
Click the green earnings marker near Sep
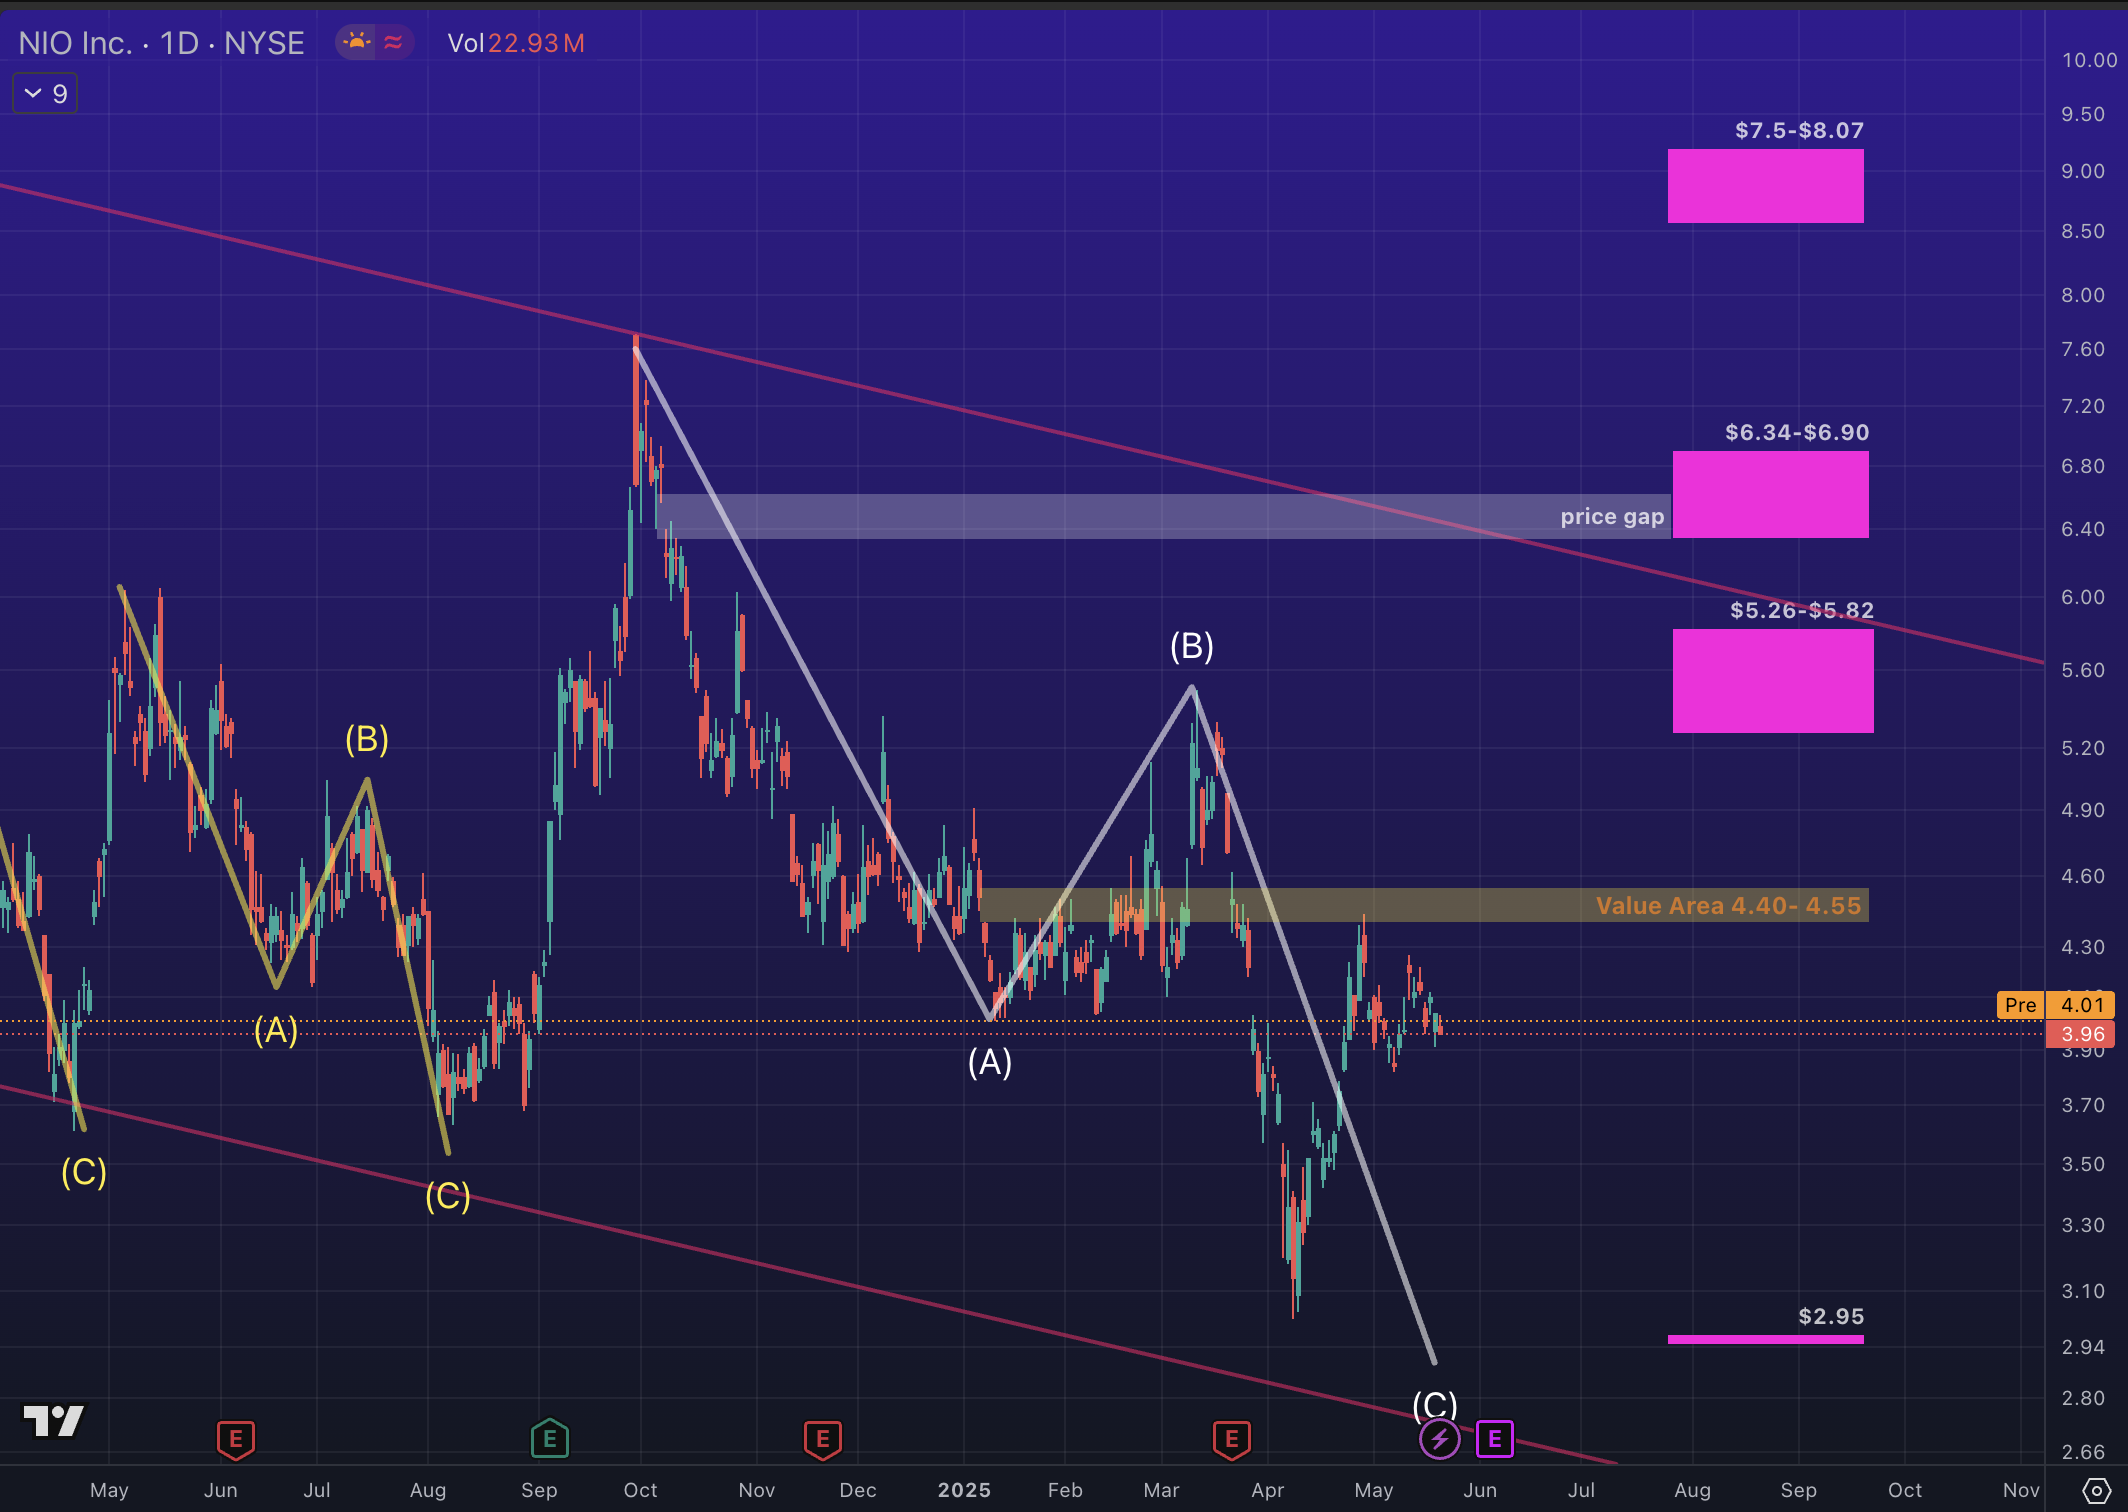[549, 1439]
